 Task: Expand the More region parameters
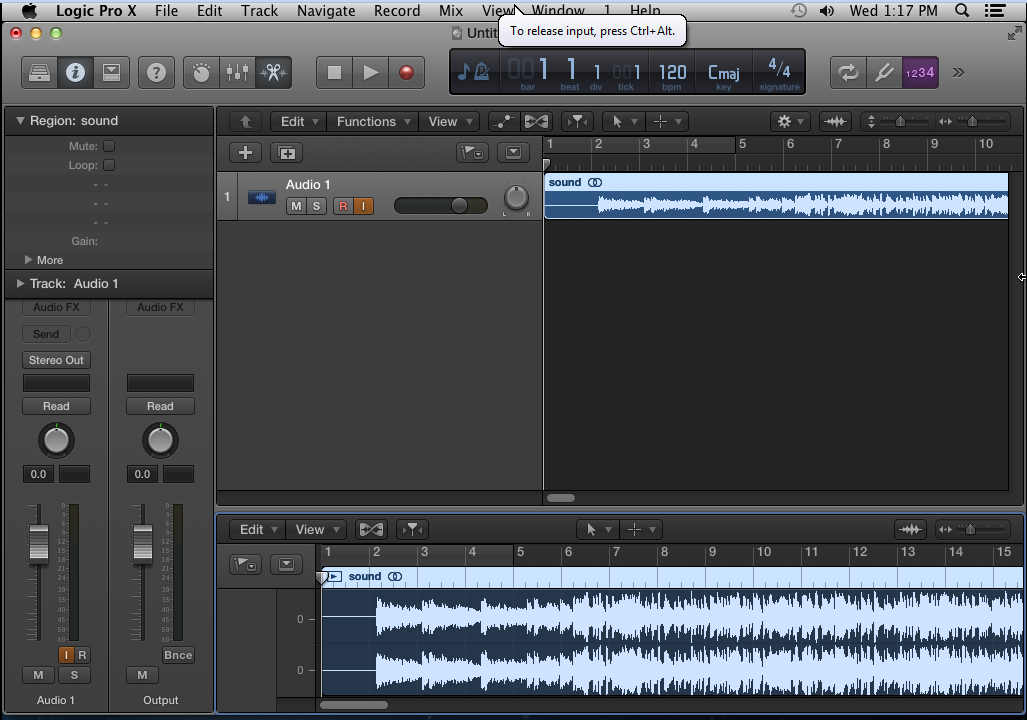29,260
